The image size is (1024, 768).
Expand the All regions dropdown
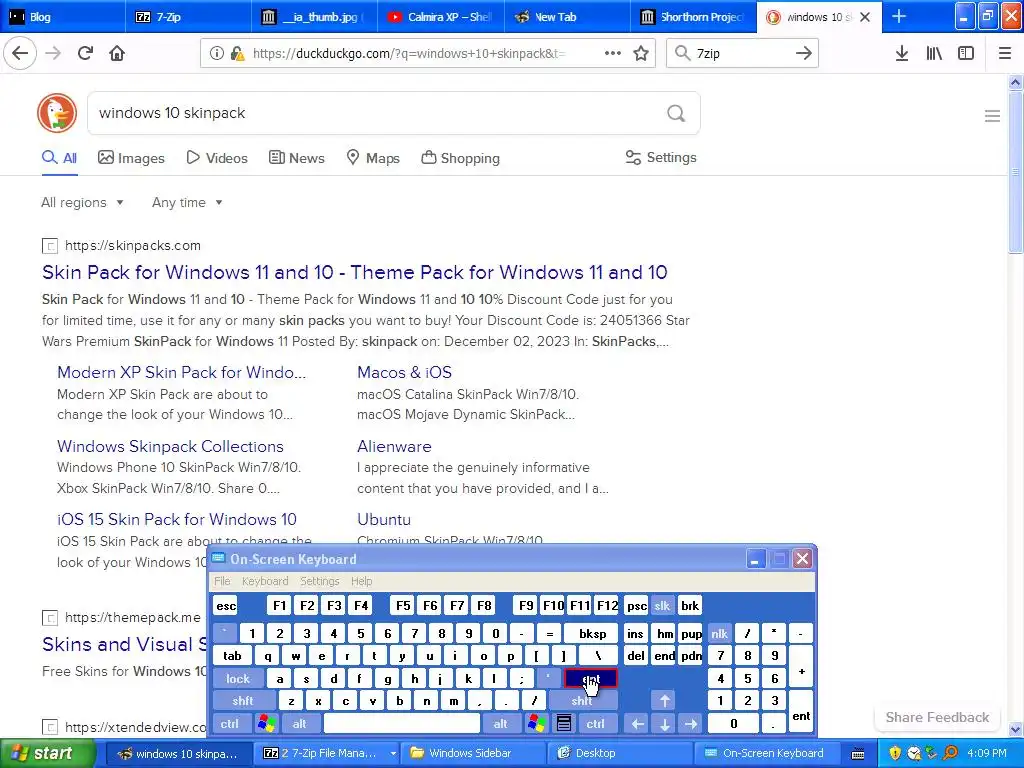[82, 202]
